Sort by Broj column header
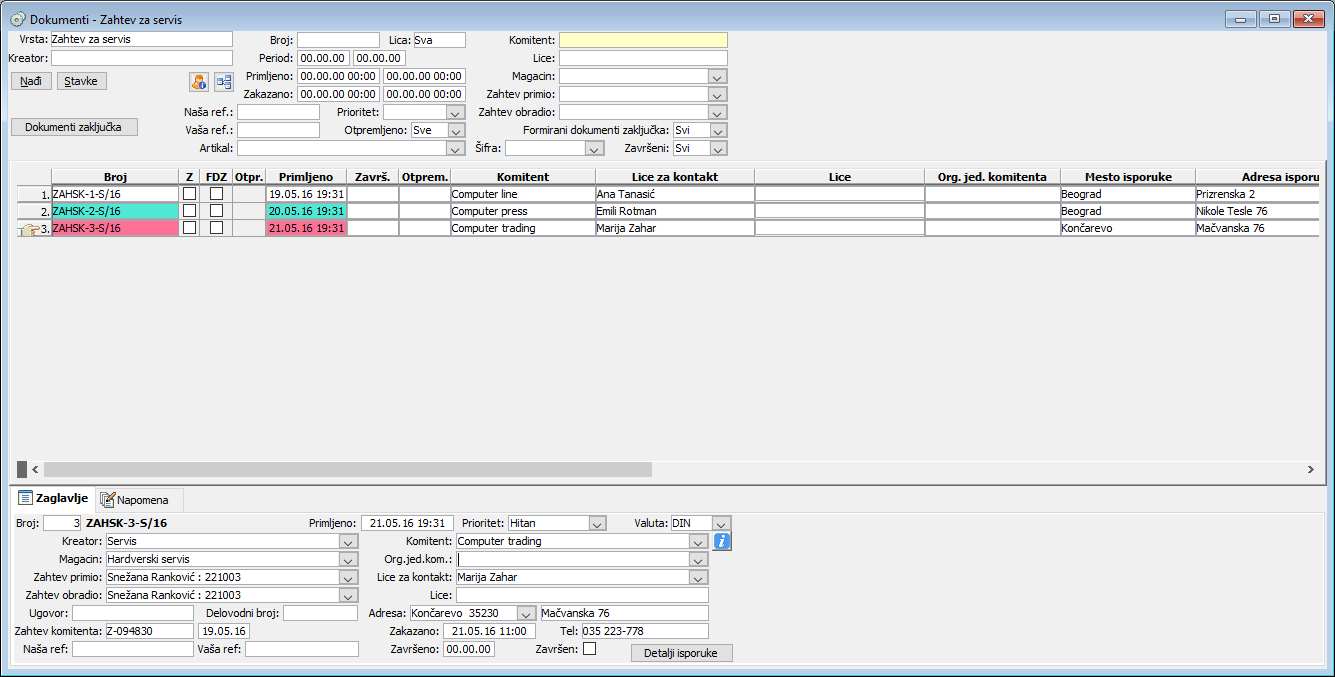Image resolution: width=1335 pixels, height=677 pixels. 115,177
